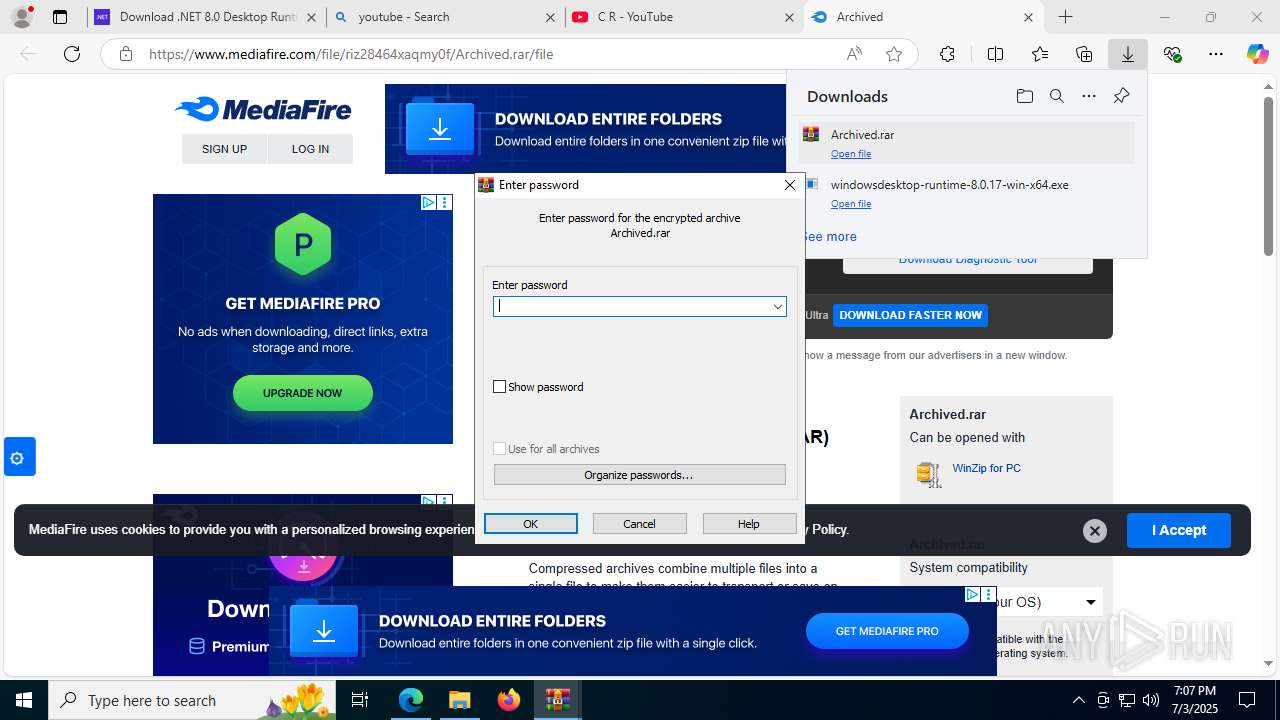Screen dimensions: 1280x720
Task: Open the notification center icon
Action: (1247, 700)
